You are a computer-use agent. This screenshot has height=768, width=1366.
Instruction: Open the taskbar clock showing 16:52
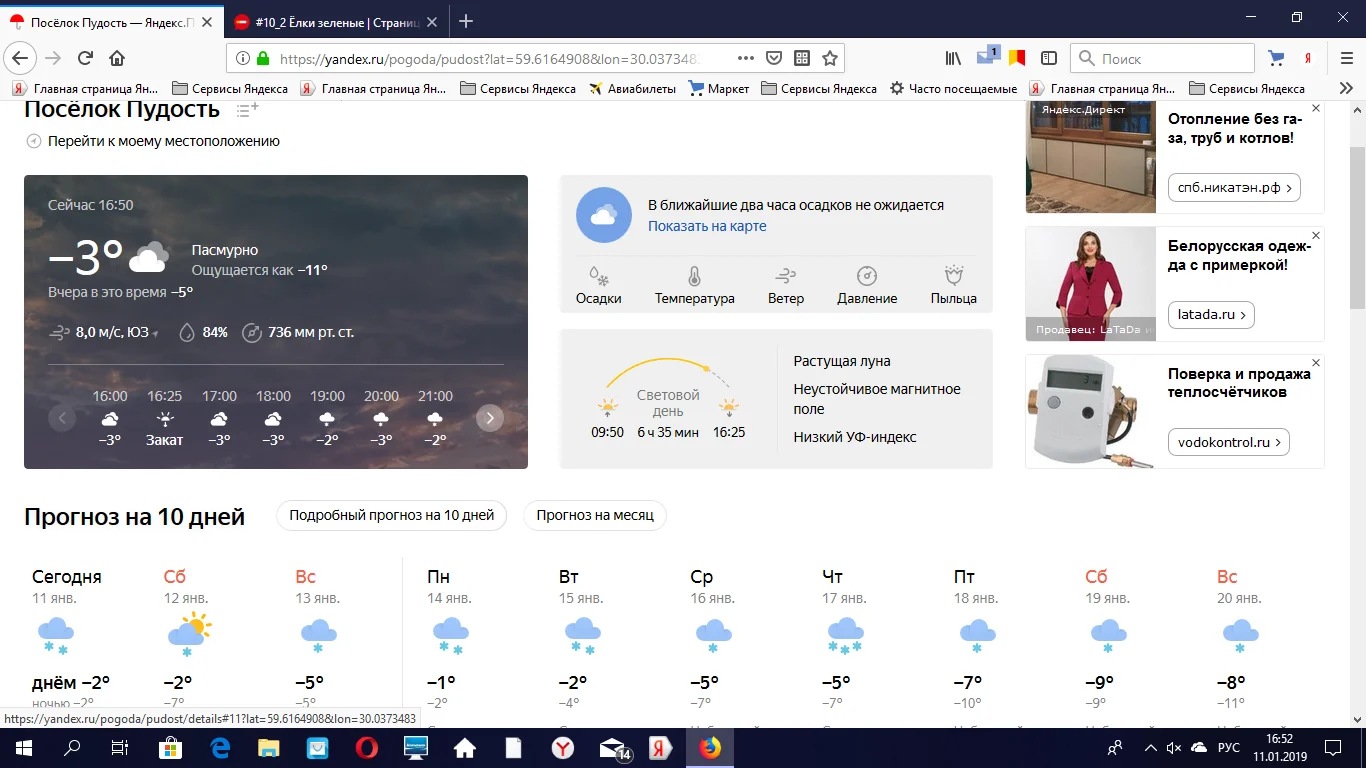(x=1279, y=747)
